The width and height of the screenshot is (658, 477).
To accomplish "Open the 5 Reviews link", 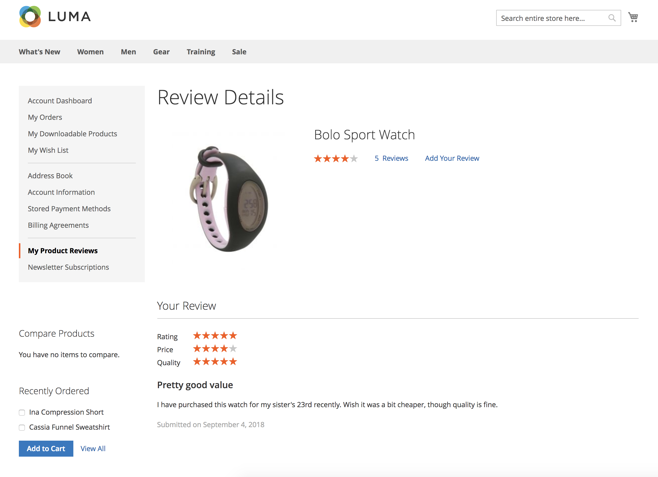I will click(x=391, y=158).
